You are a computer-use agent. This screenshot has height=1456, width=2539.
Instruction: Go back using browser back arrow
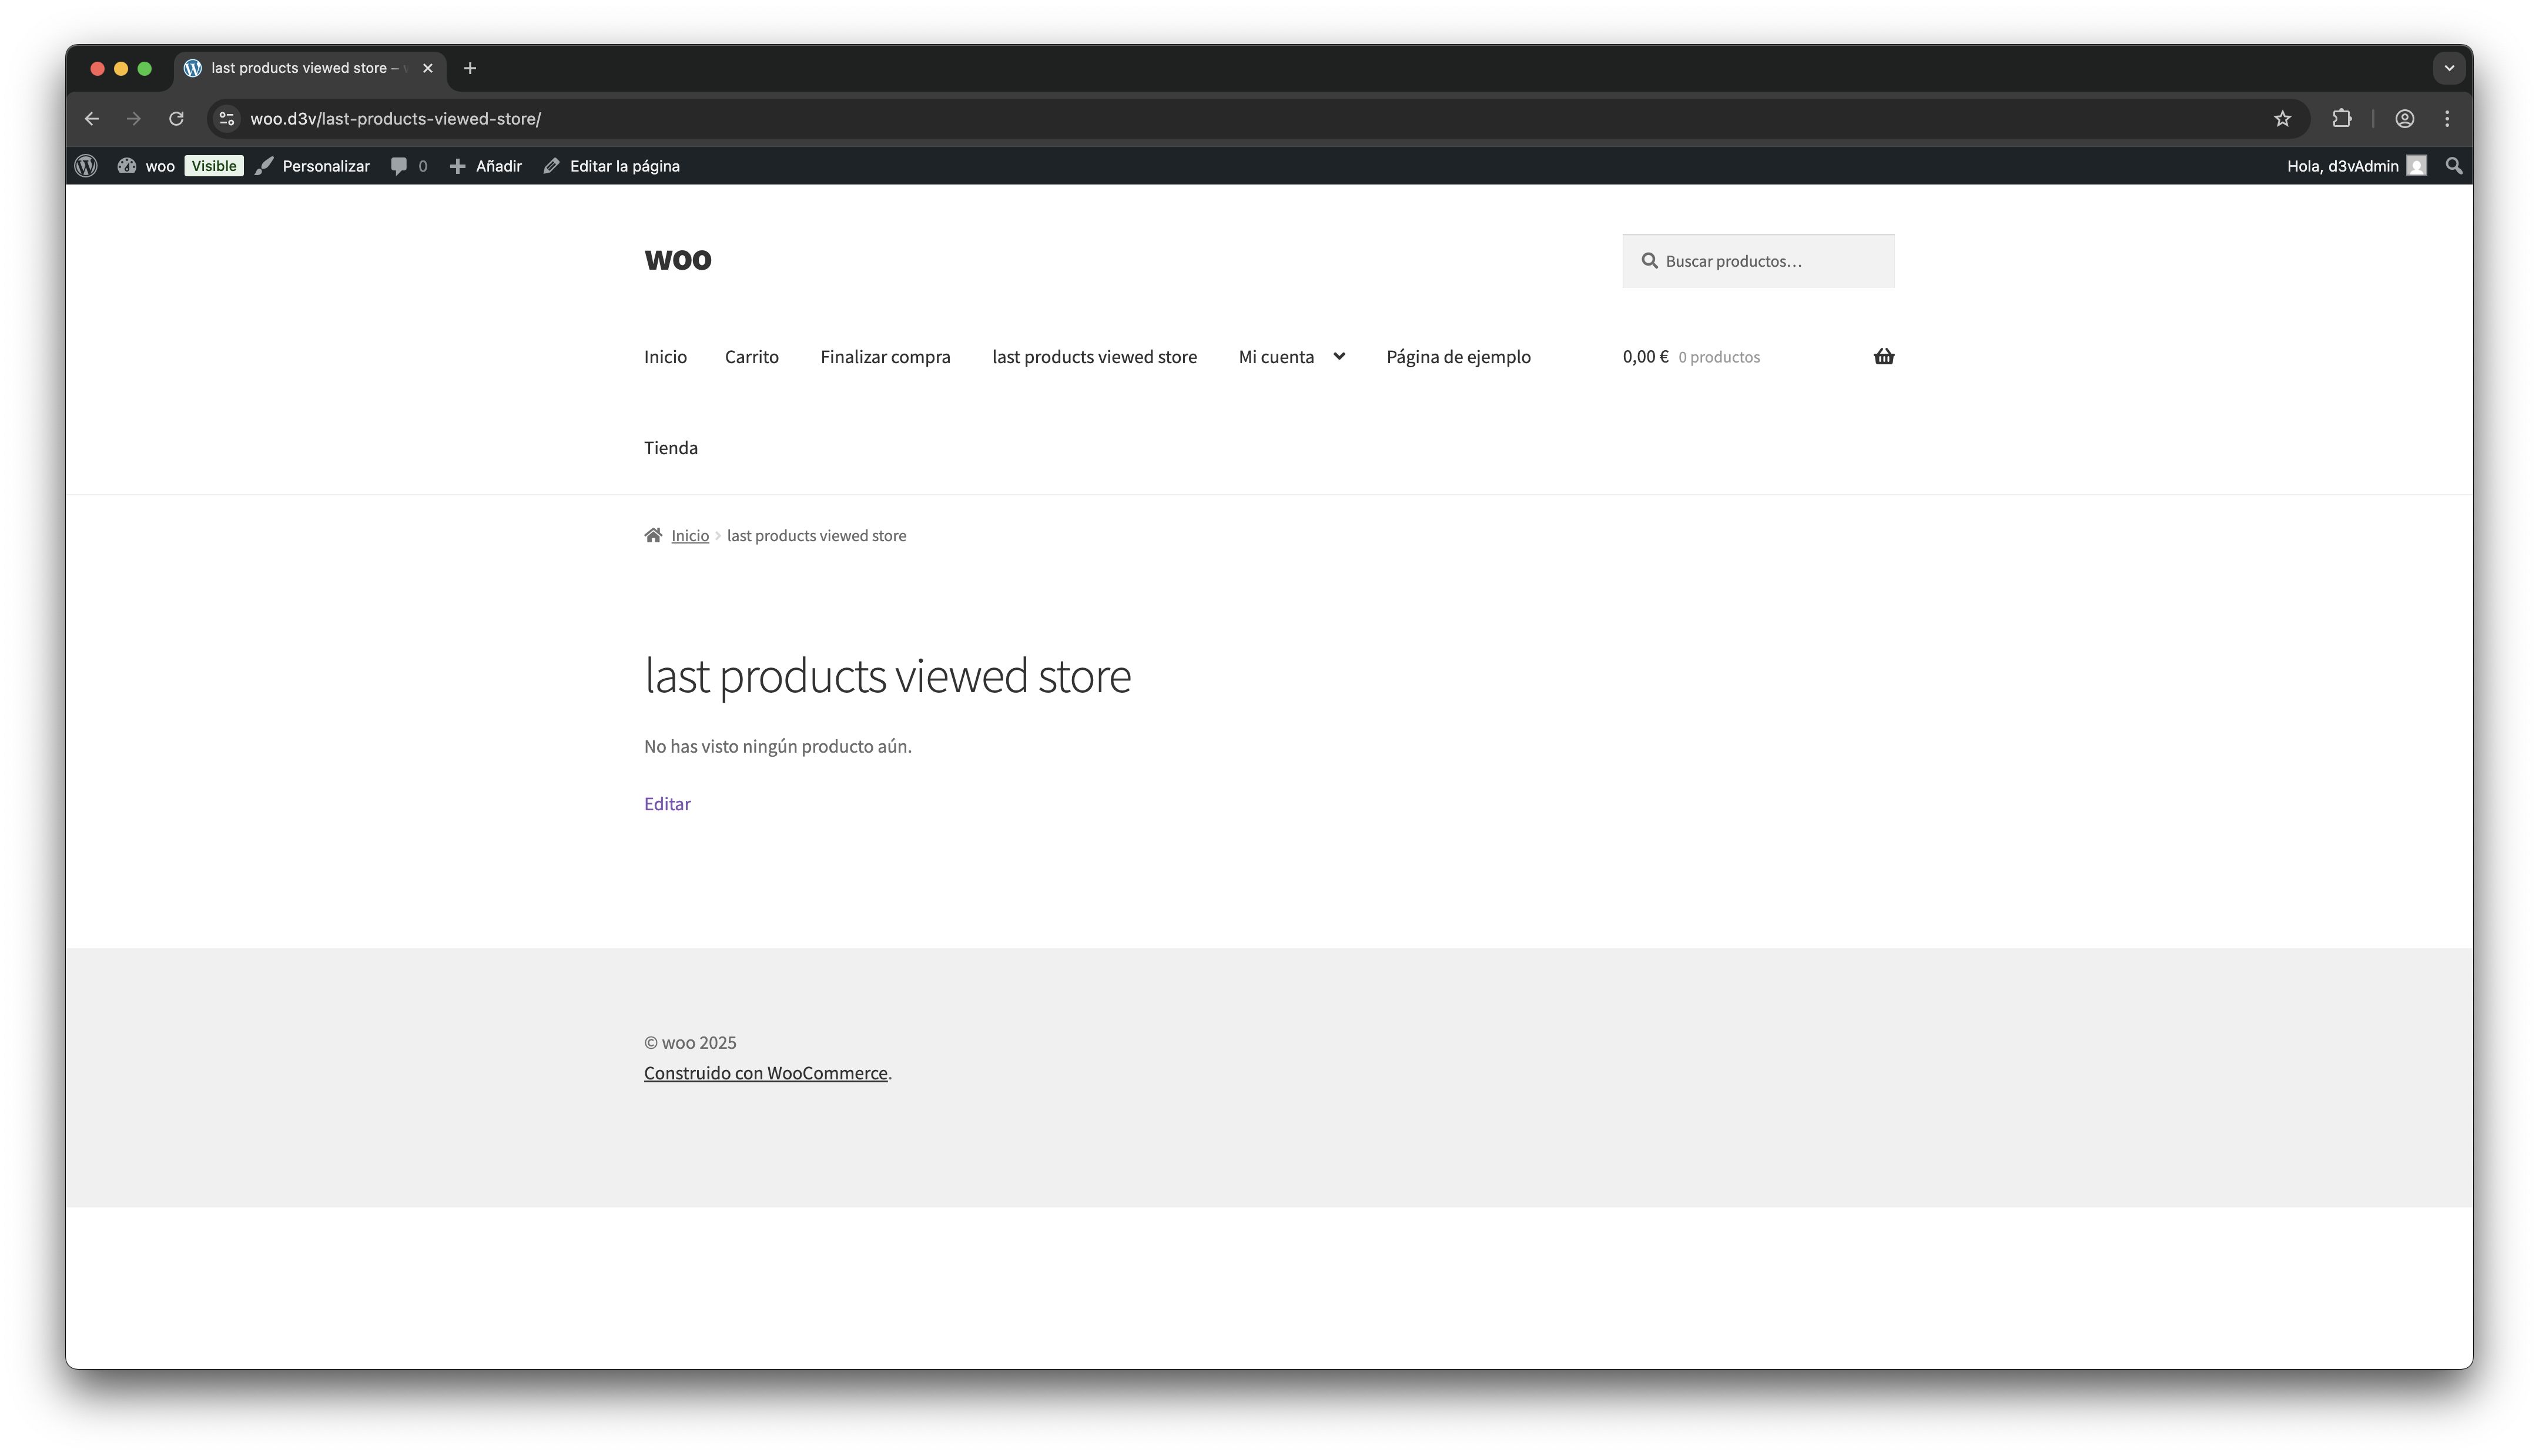click(92, 119)
